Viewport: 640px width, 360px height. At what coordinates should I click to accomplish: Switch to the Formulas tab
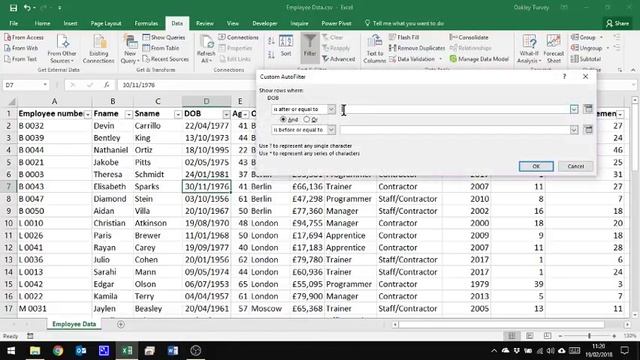coord(146,23)
